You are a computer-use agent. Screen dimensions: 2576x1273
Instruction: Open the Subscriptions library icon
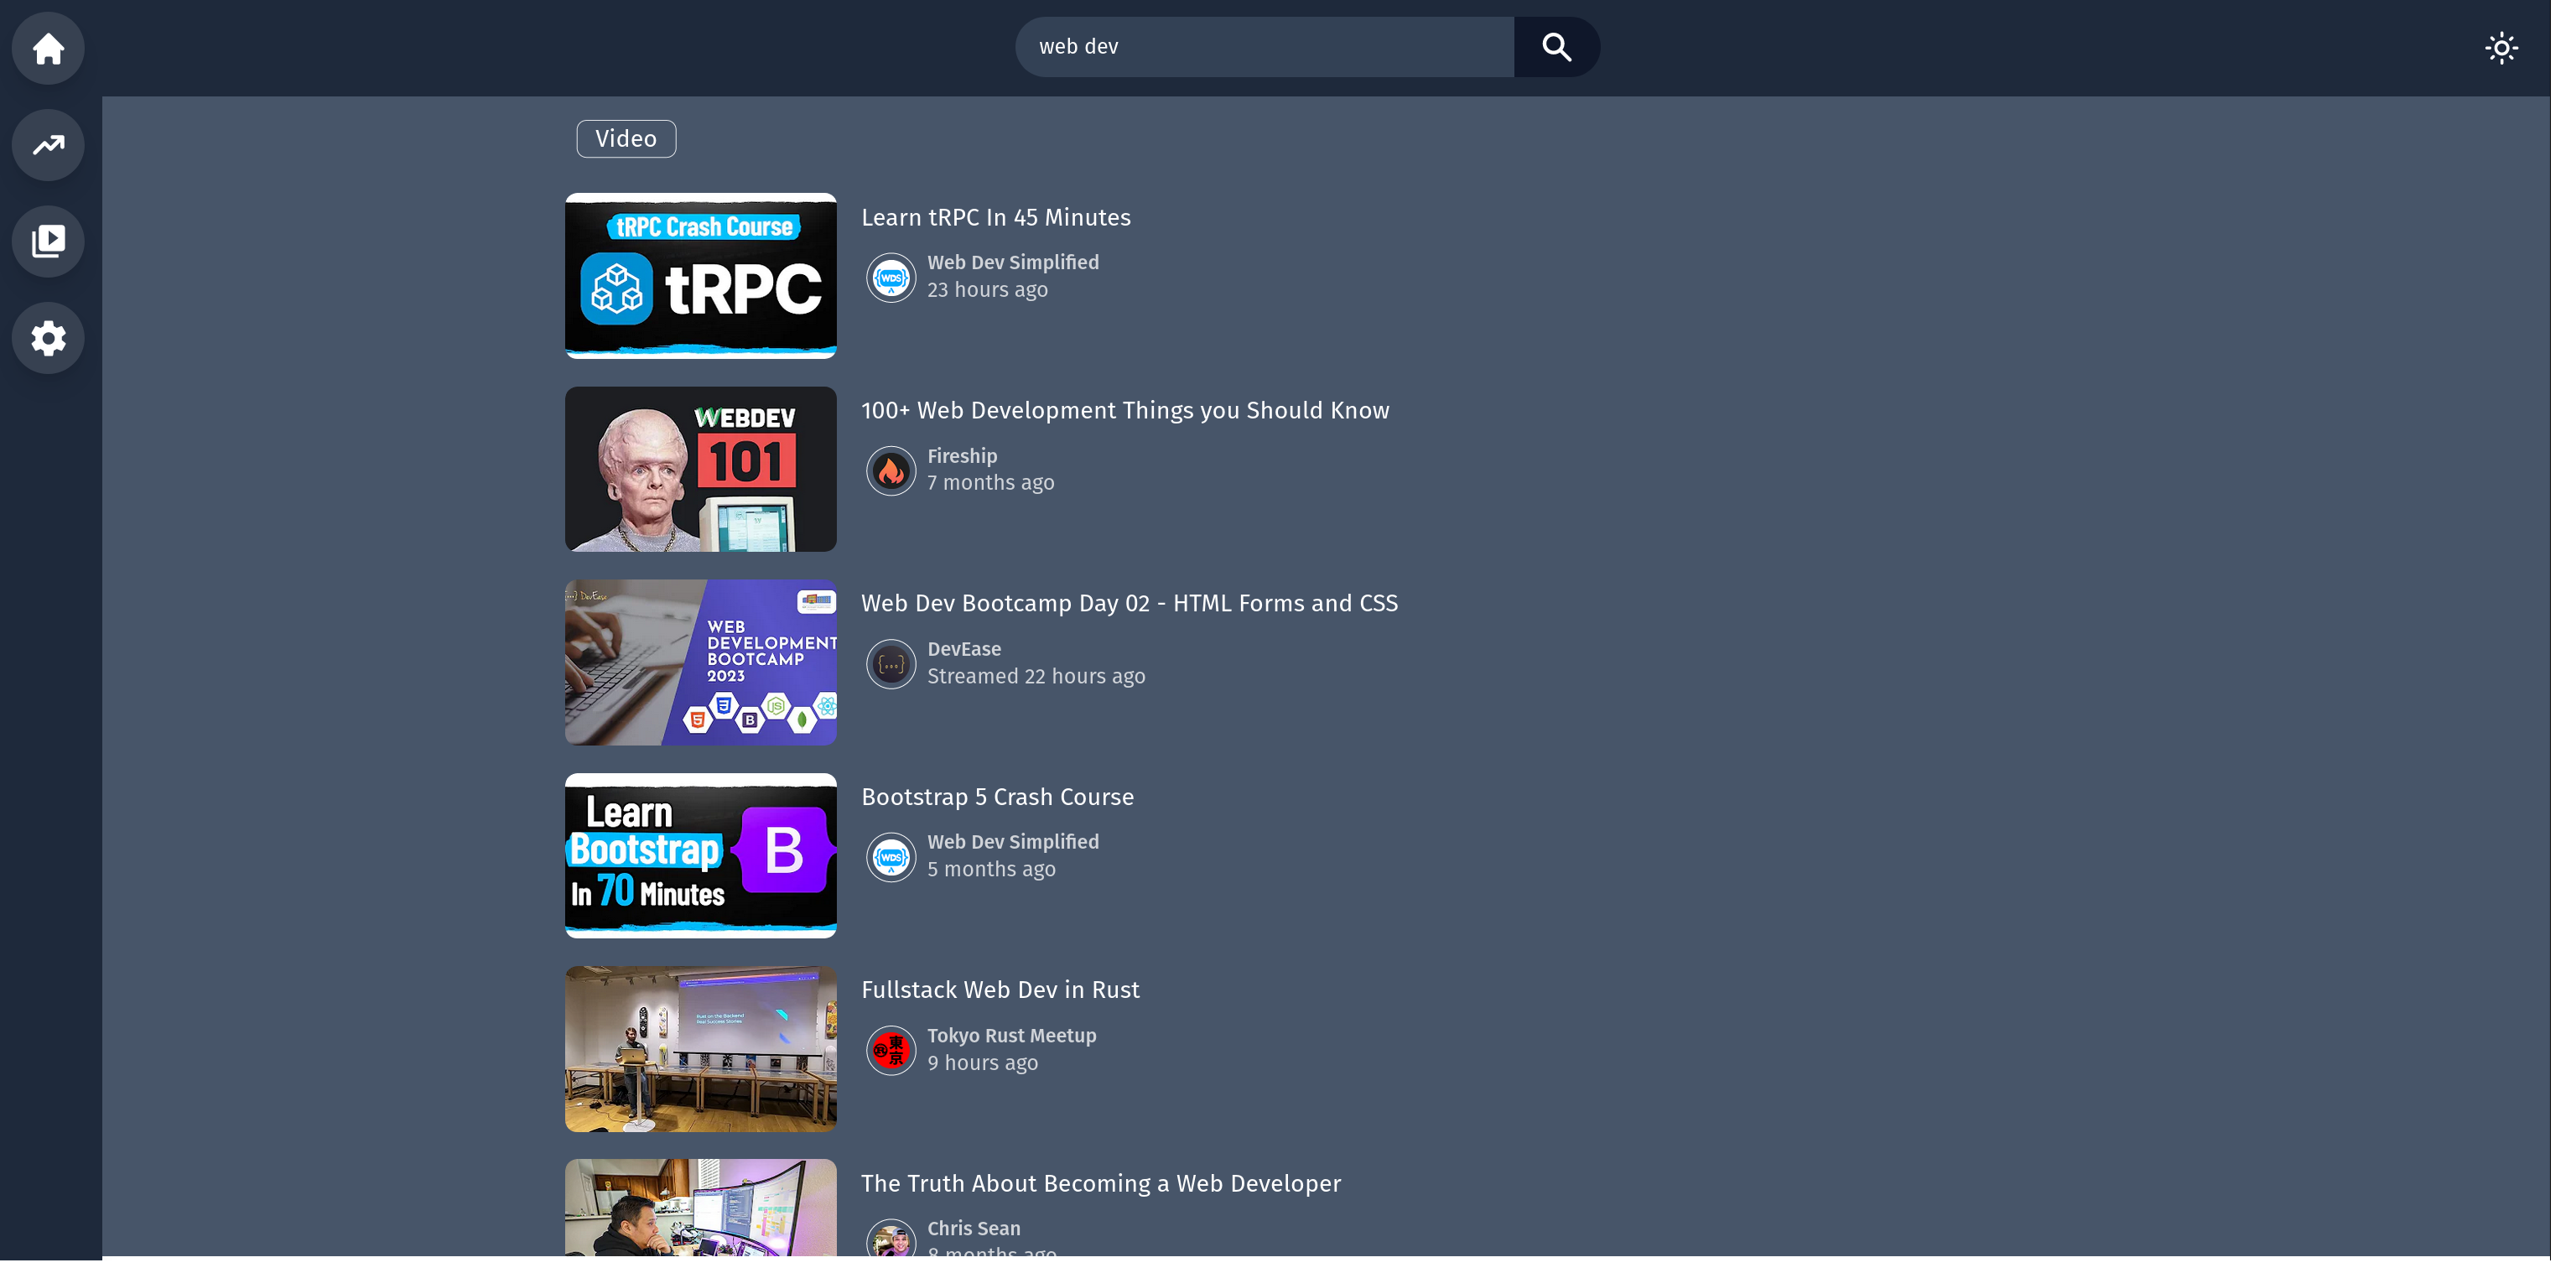48,243
